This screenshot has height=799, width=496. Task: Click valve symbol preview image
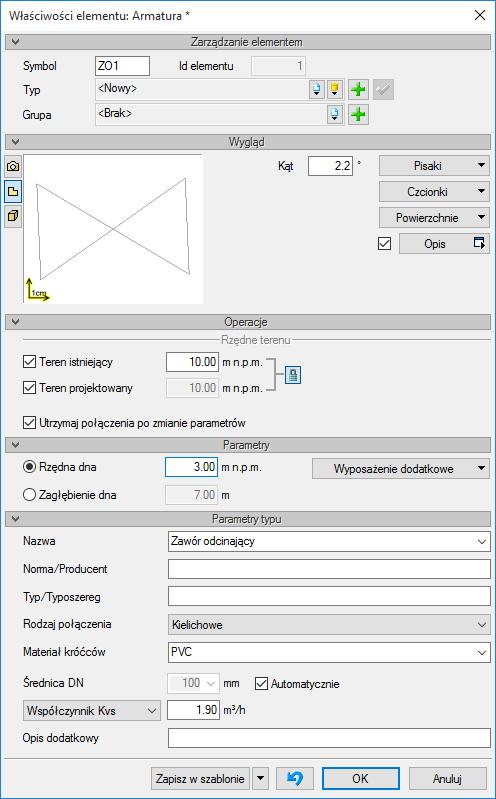pyautogui.click(x=113, y=229)
